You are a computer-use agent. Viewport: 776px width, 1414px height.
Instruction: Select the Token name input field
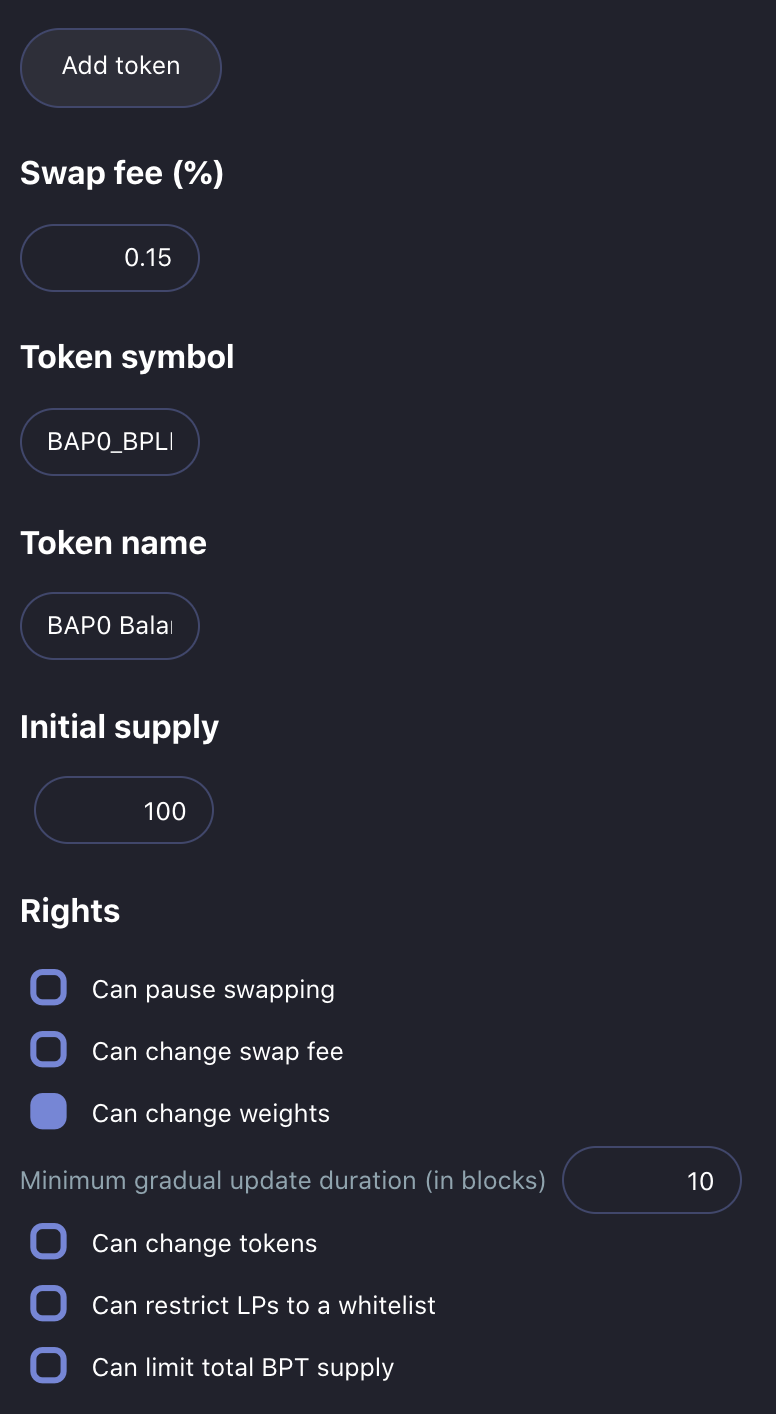pyautogui.click(x=110, y=626)
